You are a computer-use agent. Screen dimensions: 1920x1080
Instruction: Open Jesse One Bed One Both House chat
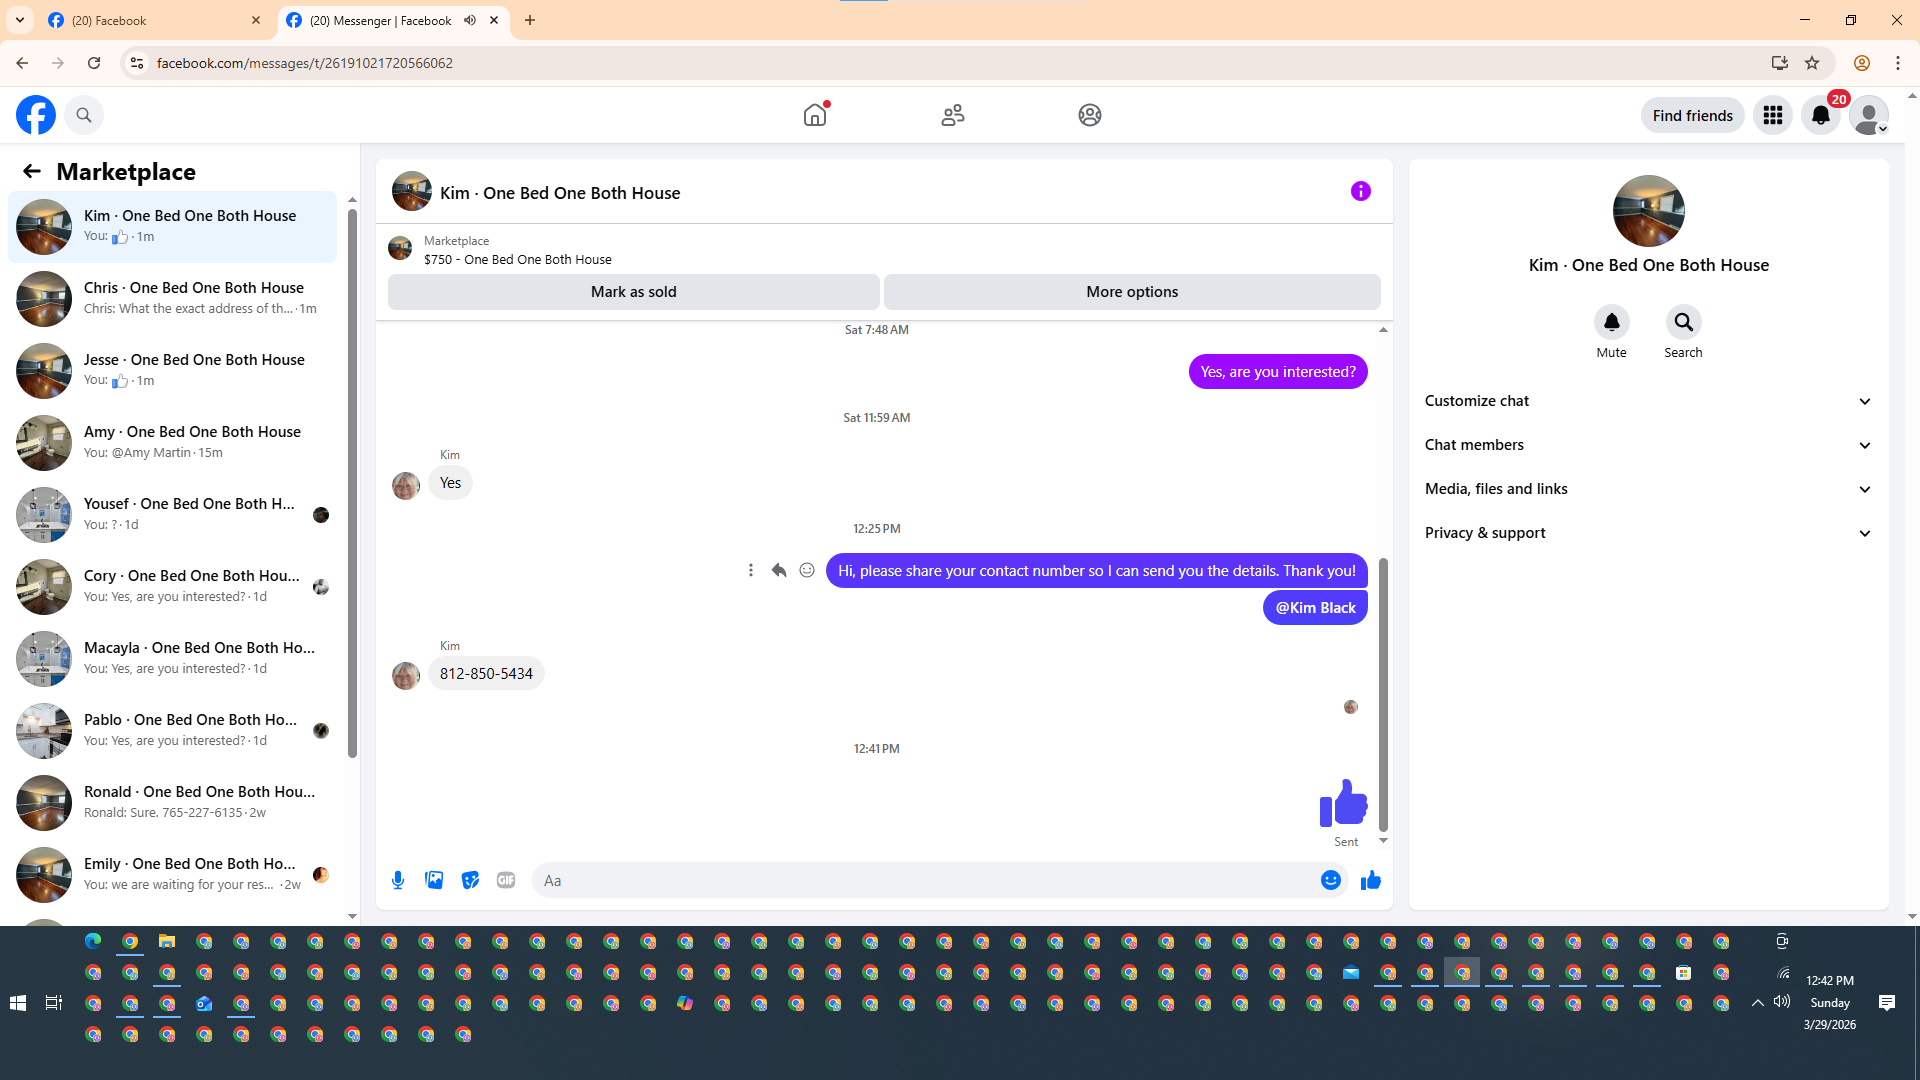click(173, 370)
